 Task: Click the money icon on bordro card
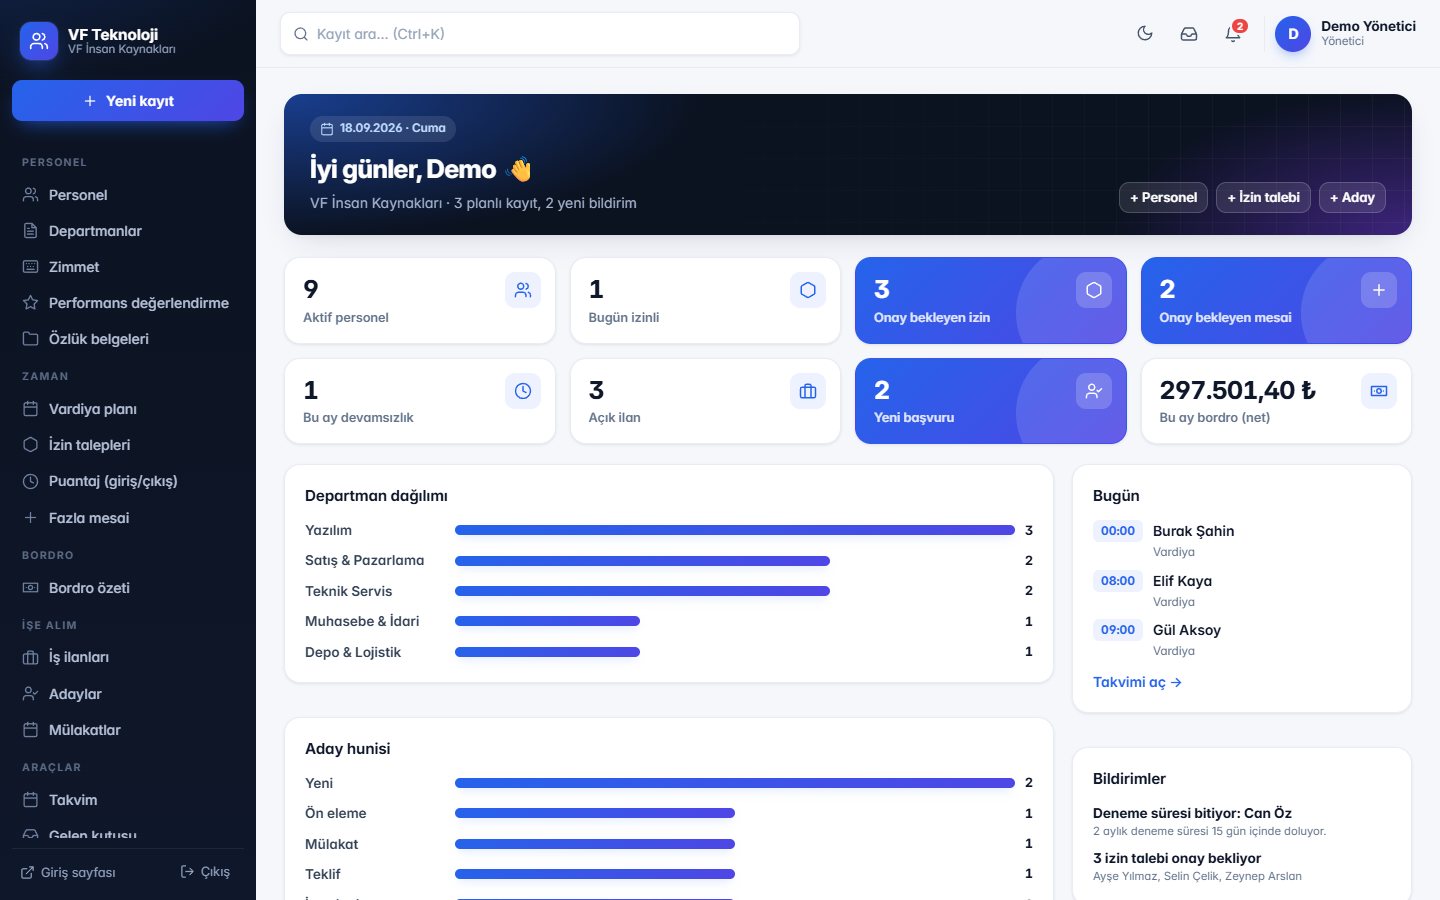[x=1379, y=391]
